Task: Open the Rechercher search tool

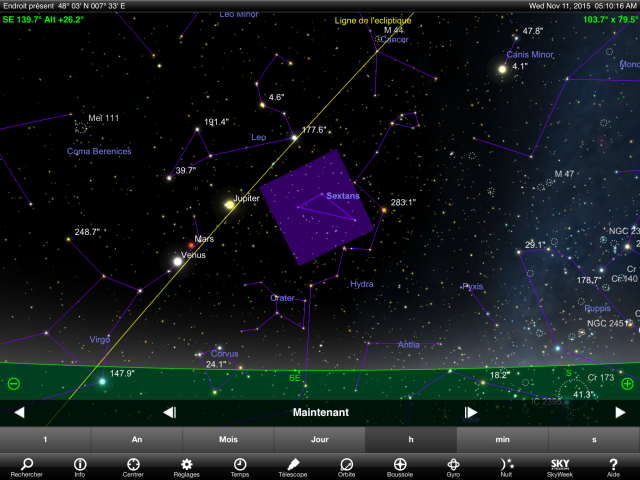Action: coord(27,467)
